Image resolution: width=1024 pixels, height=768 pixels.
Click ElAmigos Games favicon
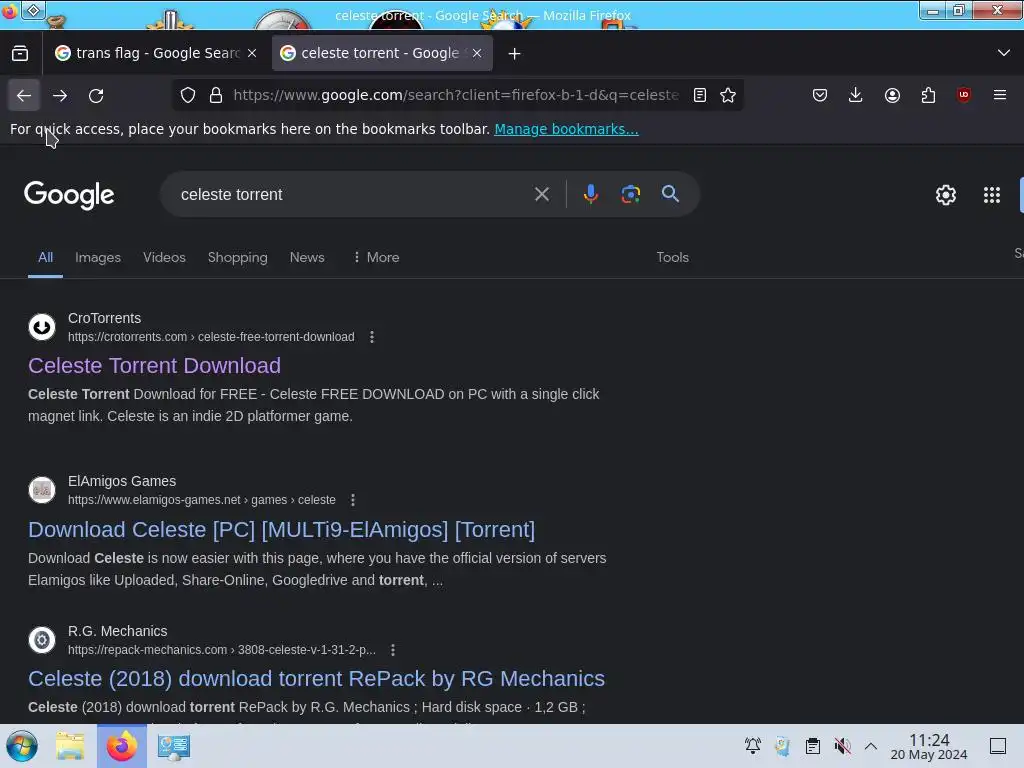click(42, 490)
